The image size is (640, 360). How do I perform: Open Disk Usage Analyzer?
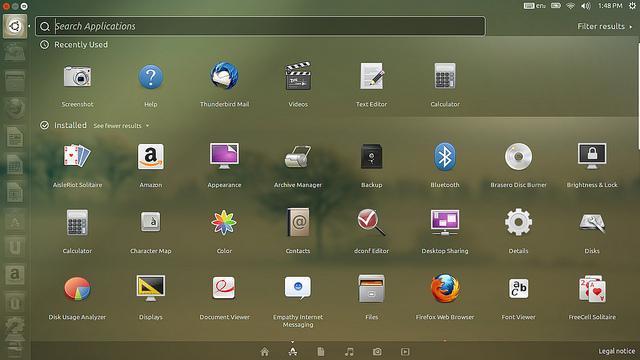point(77,289)
